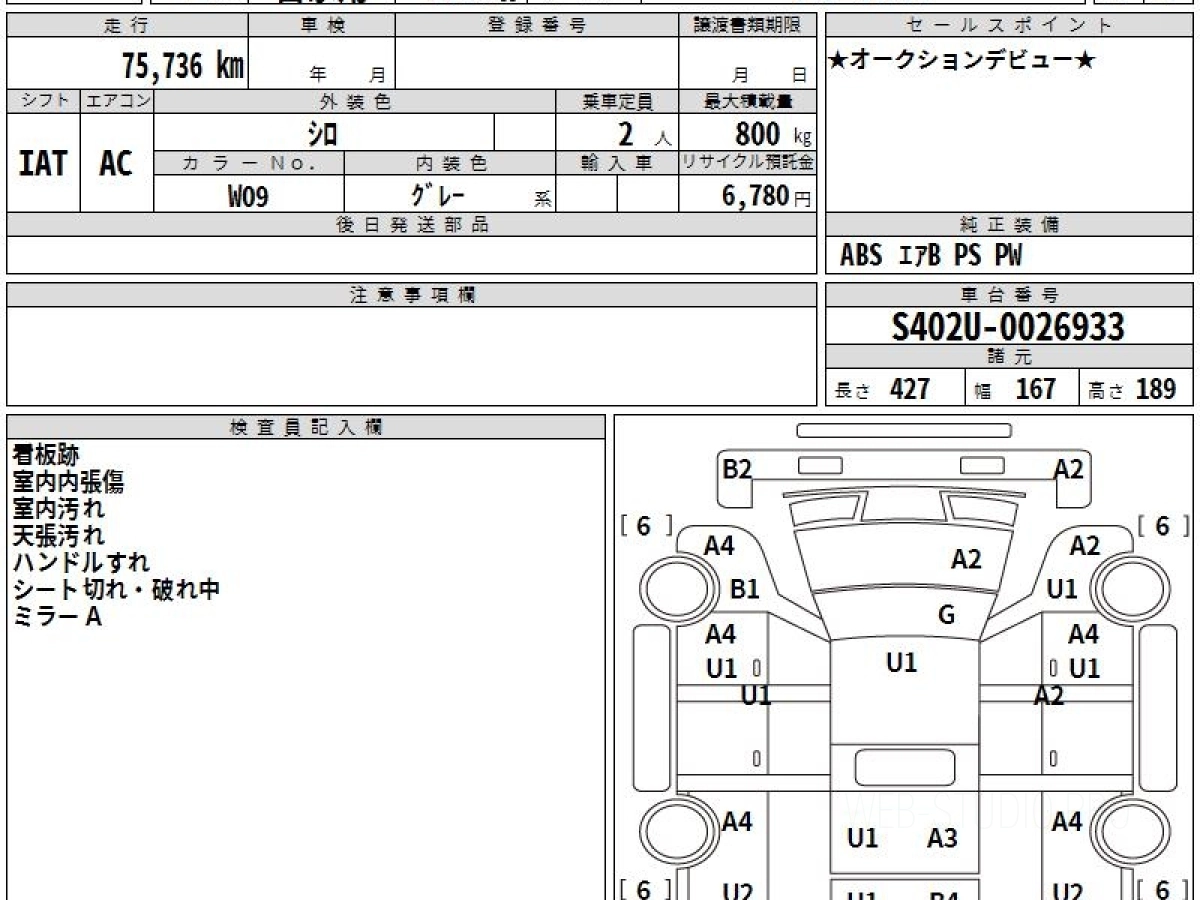The image size is (1200, 900).
Task: Select the 最大積載量 header
Action: pyautogui.click(x=748, y=101)
